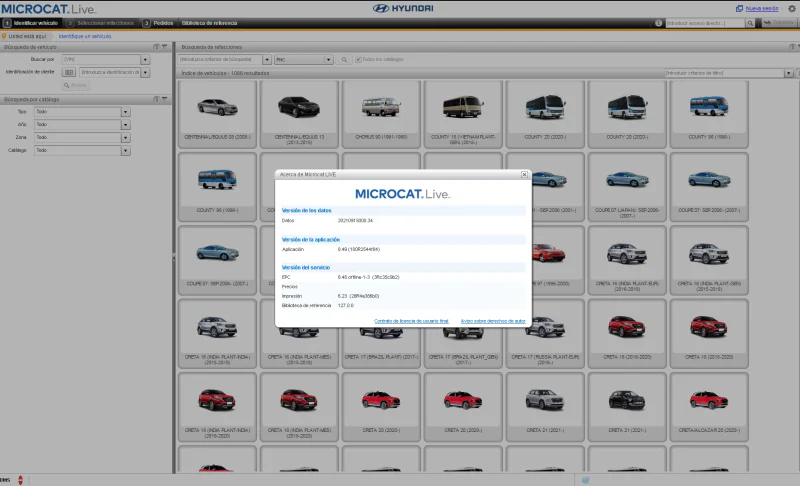The width and height of the screenshot is (800, 486).
Task: Click the settings gear icon
Action: (x=791, y=8)
